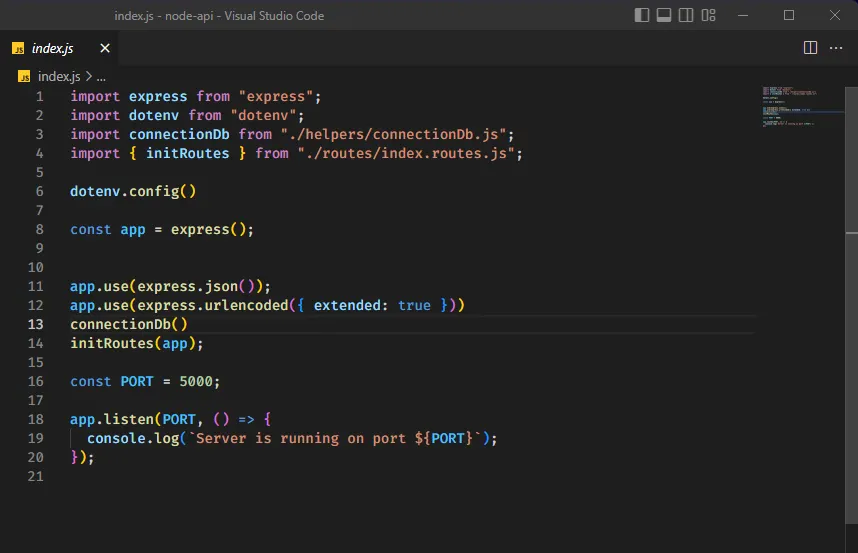Image resolution: width=858 pixels, height=553 pixels.
Task: Click the "./helpers/connectionDb.js" import path
Action: click(393, 135)
